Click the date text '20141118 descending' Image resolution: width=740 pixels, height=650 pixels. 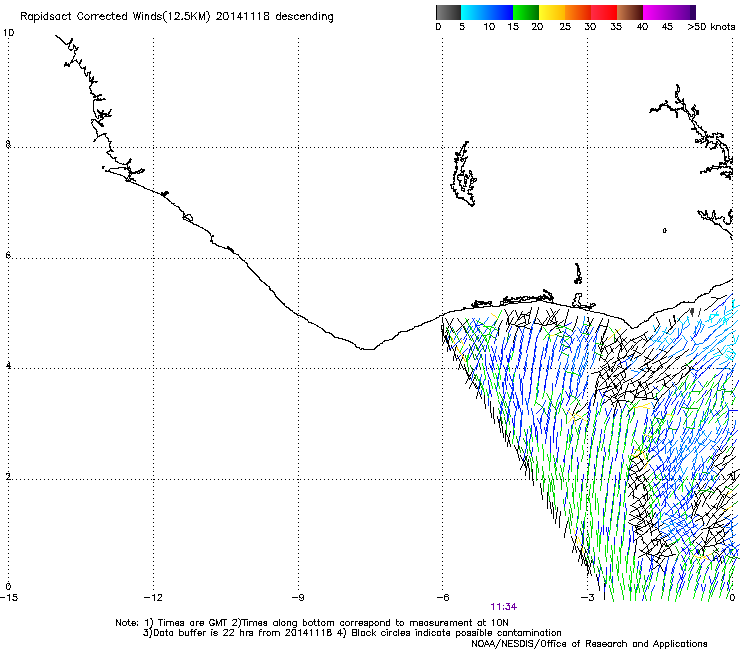274,16
